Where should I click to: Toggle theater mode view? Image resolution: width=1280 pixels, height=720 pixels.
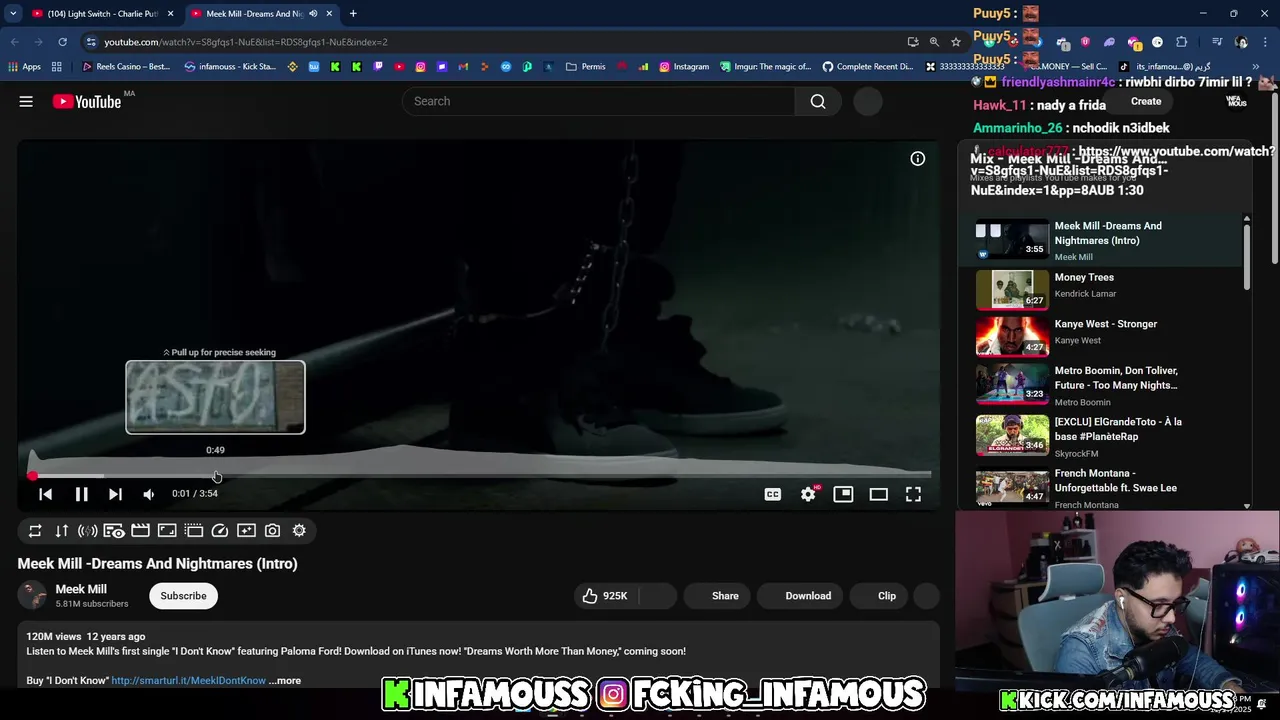[x=878, y=494]
